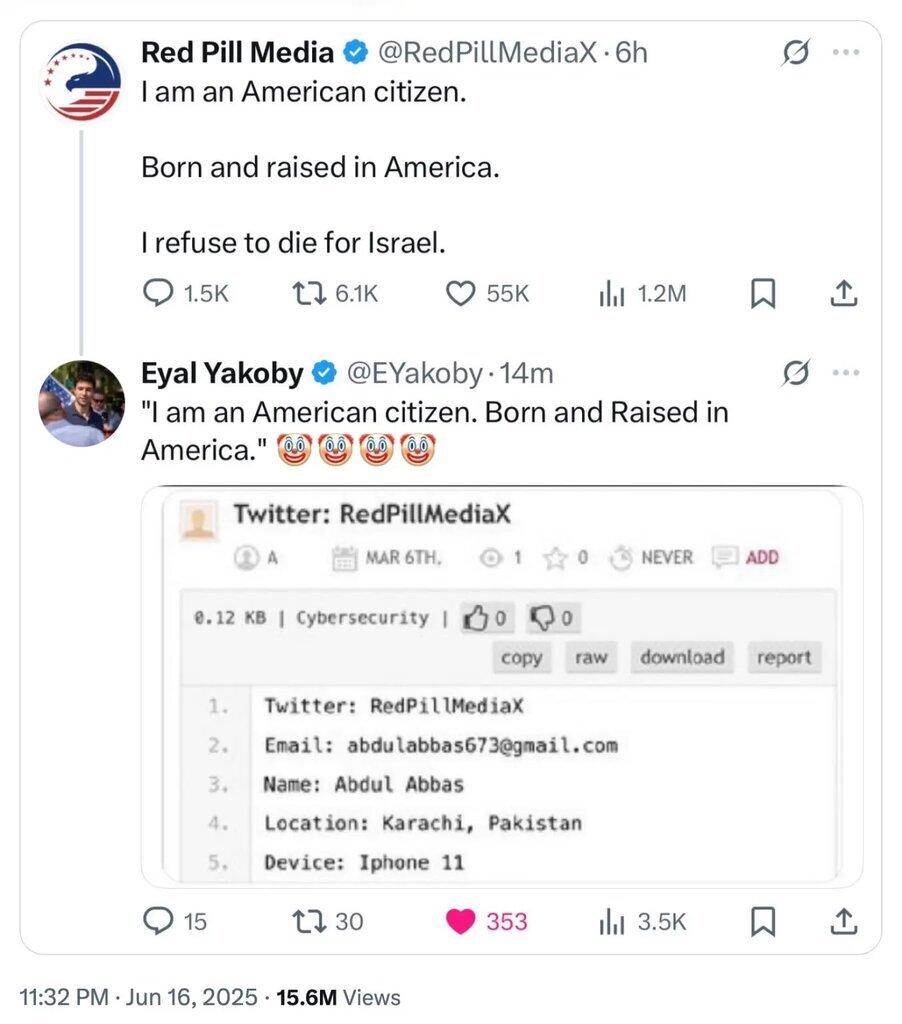View analytics for 1.2M views post
Viewport: 902px width, 1024px height.
point(611,293)
